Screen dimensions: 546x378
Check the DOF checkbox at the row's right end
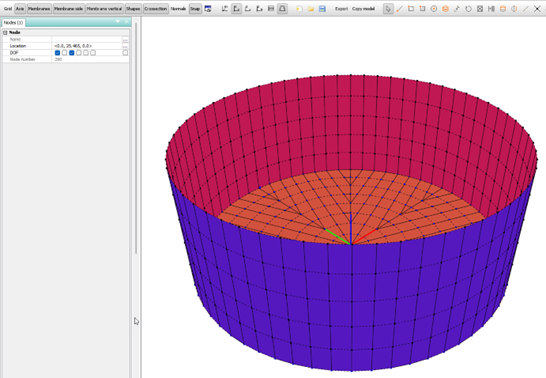[125, 53]
